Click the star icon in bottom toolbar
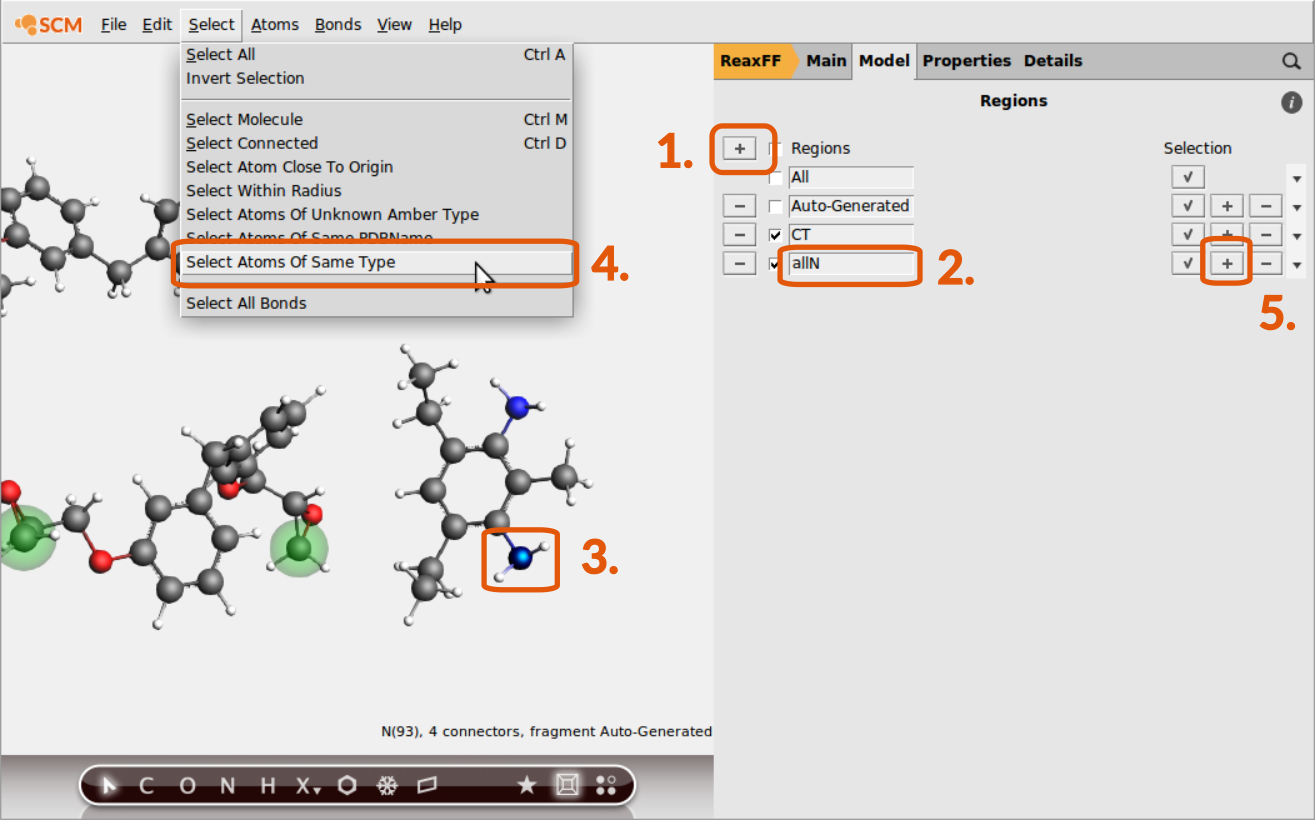This screenshot has width=1315, height=820. [x=526, y=786]
